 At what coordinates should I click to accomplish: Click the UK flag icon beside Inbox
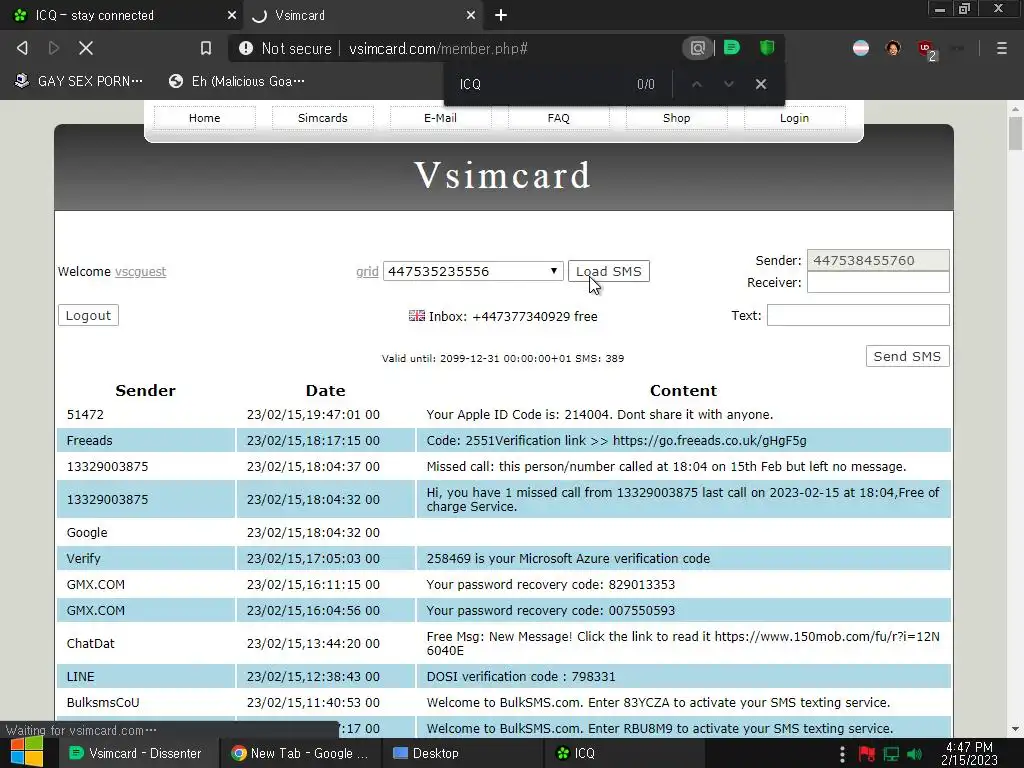click(x=417, y=316)
